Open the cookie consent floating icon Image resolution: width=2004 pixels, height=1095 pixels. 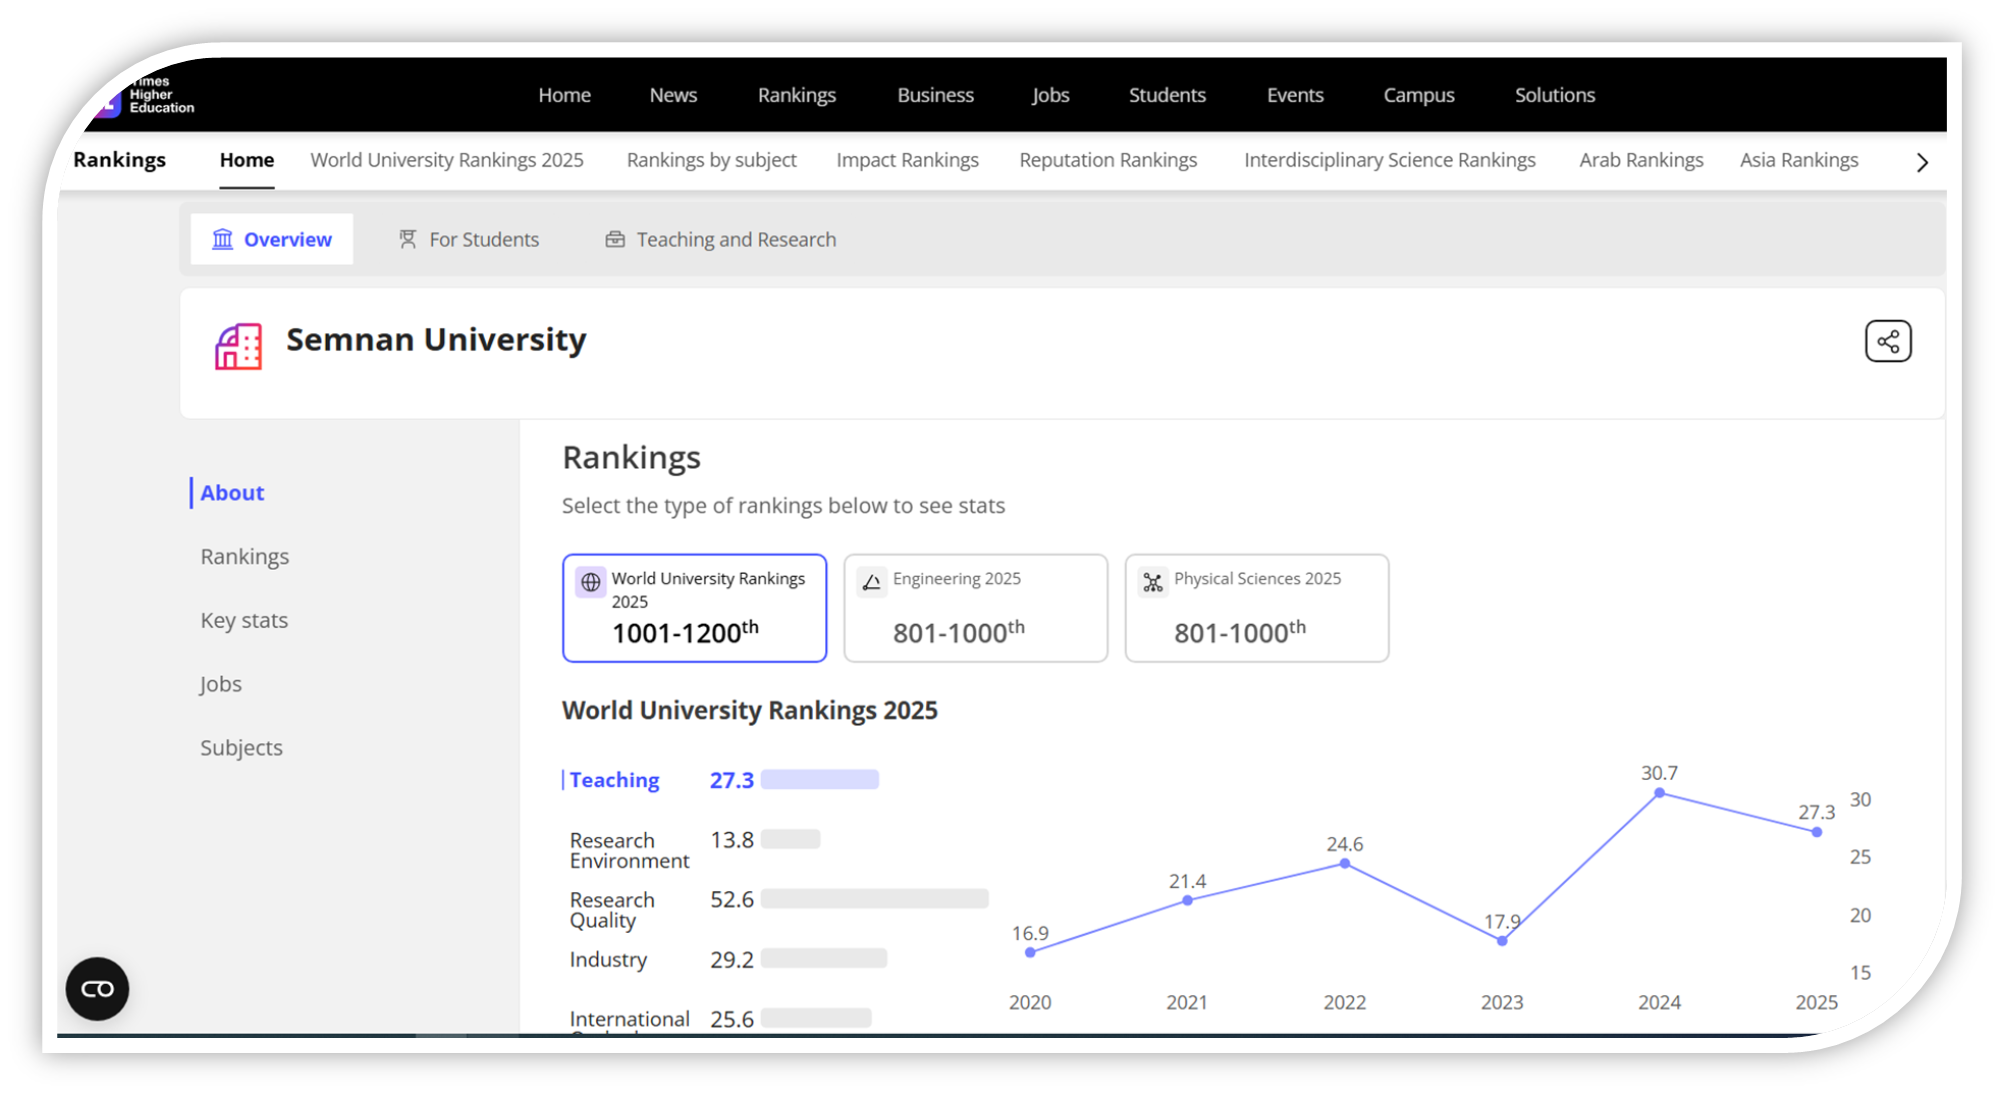click(x=97, y=988)
